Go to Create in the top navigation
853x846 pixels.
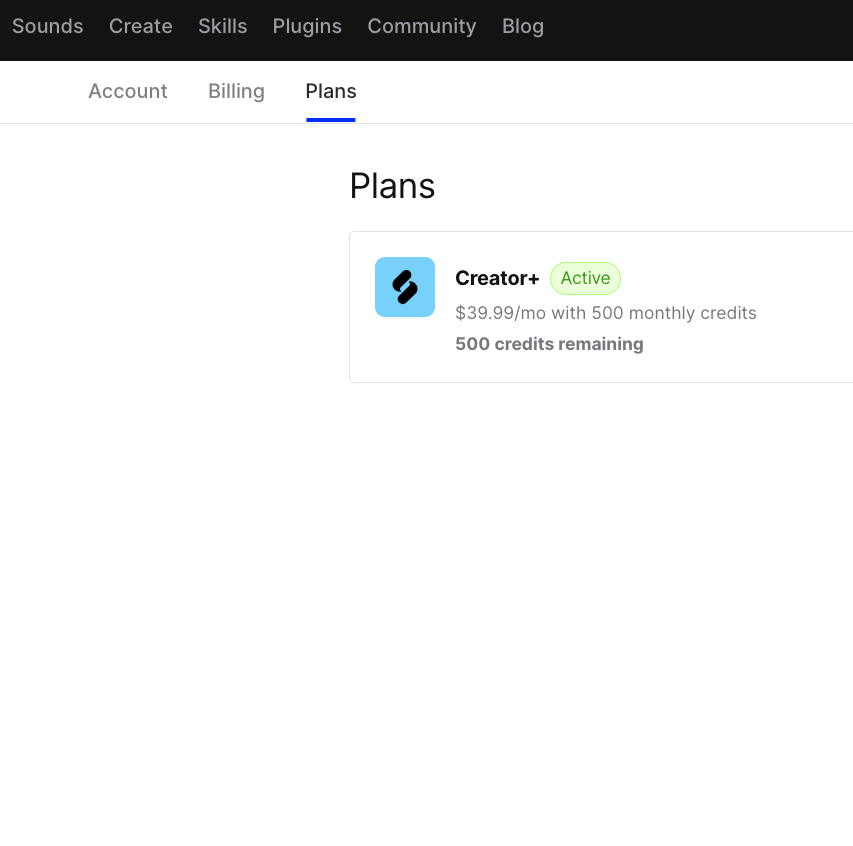(x=140, y=26)
